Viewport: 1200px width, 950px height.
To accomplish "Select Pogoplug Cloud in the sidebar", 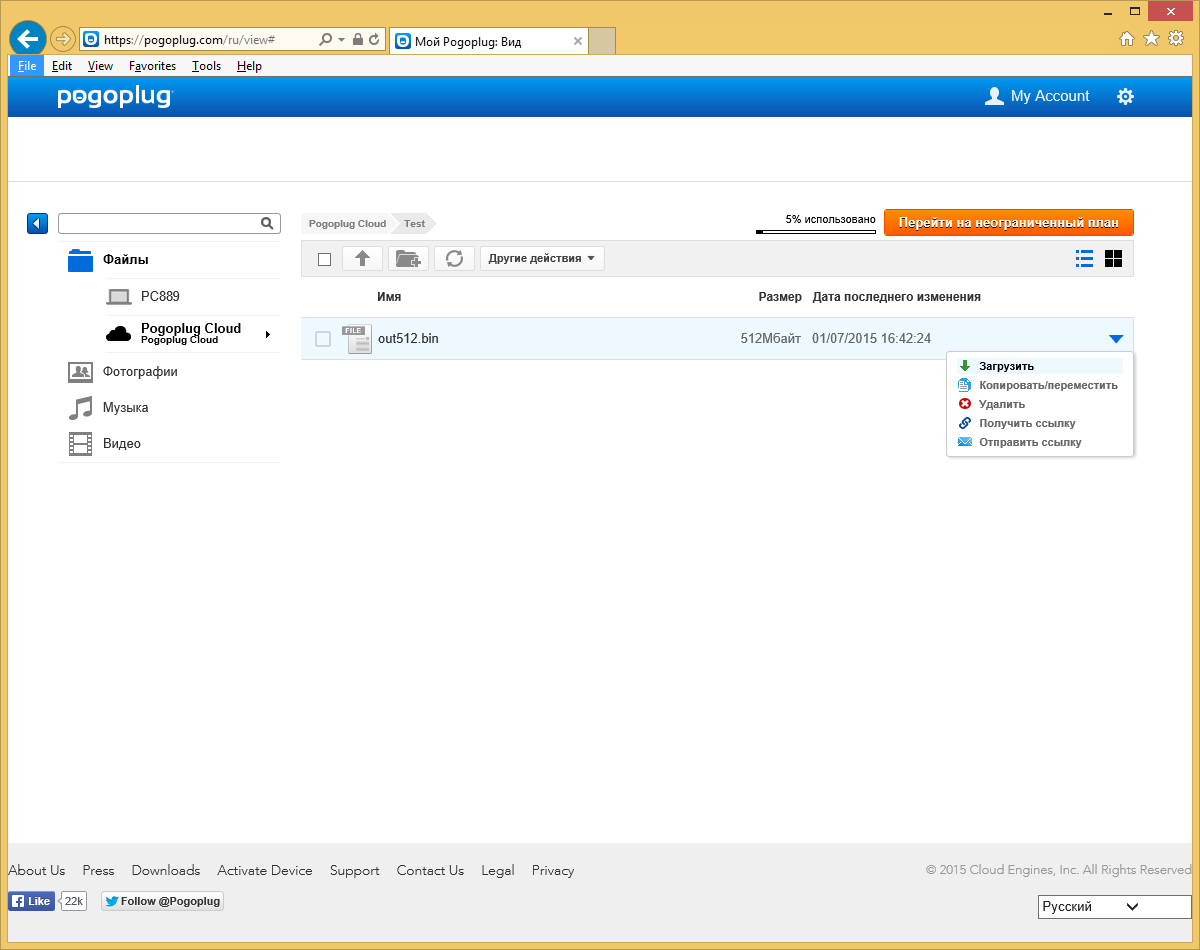I will [190, 333].
